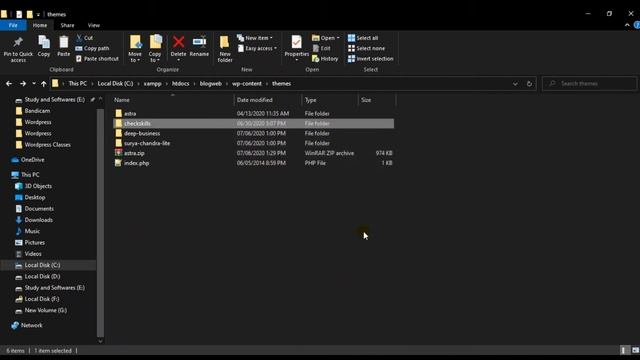
Task: Open the New item dropdown
Action: tap(255, 38)
